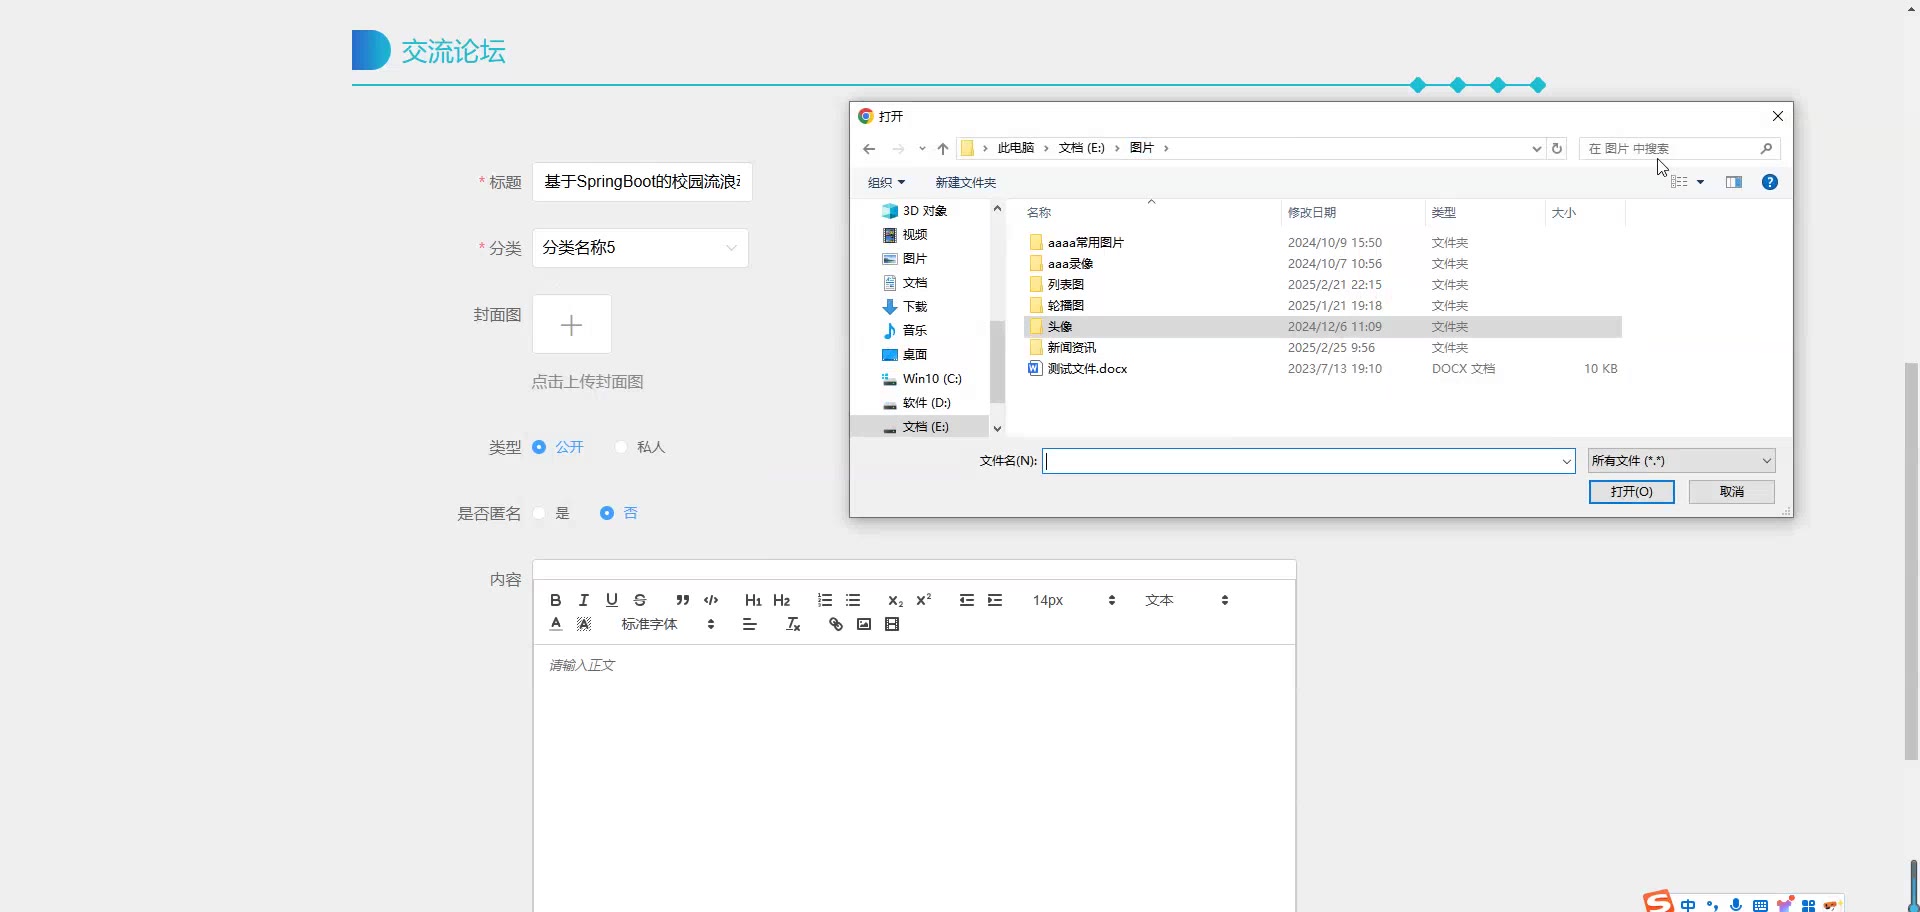Click the strikethrough icon in editor
Viewport: 1920px width, 912px height.
coord(640,600)
